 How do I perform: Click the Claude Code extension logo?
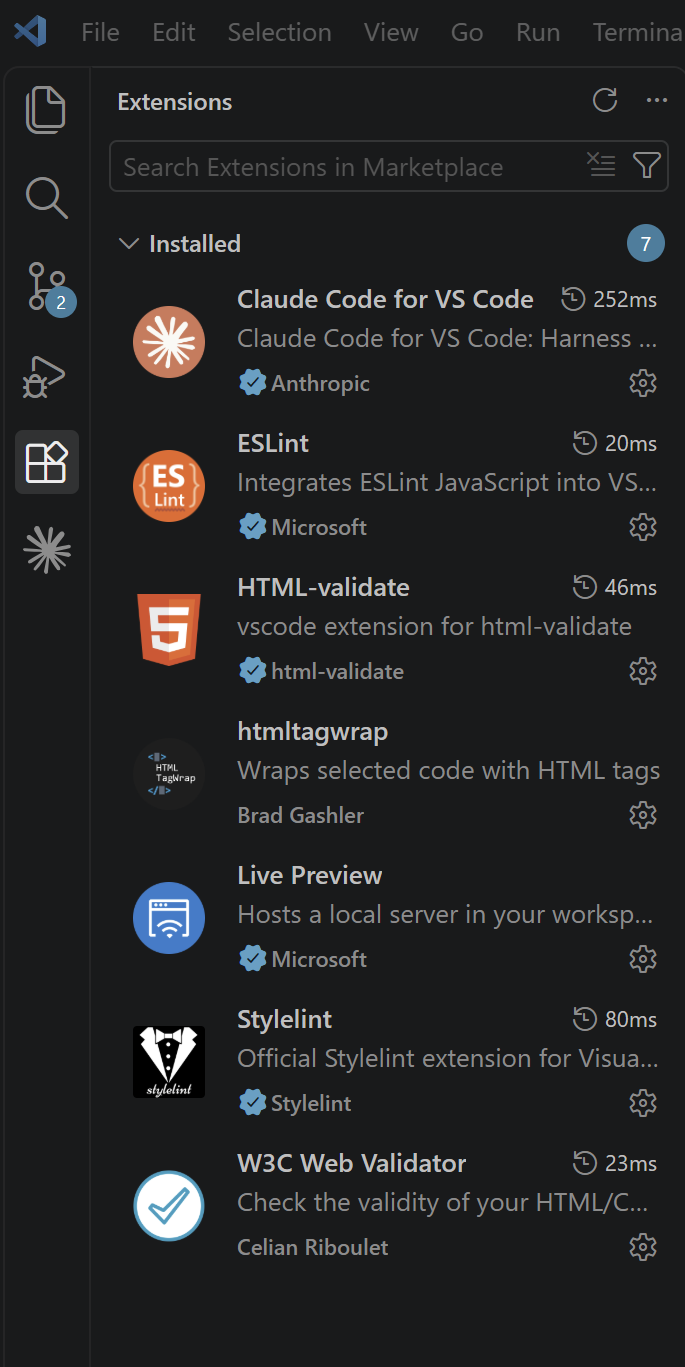(169, 342)
